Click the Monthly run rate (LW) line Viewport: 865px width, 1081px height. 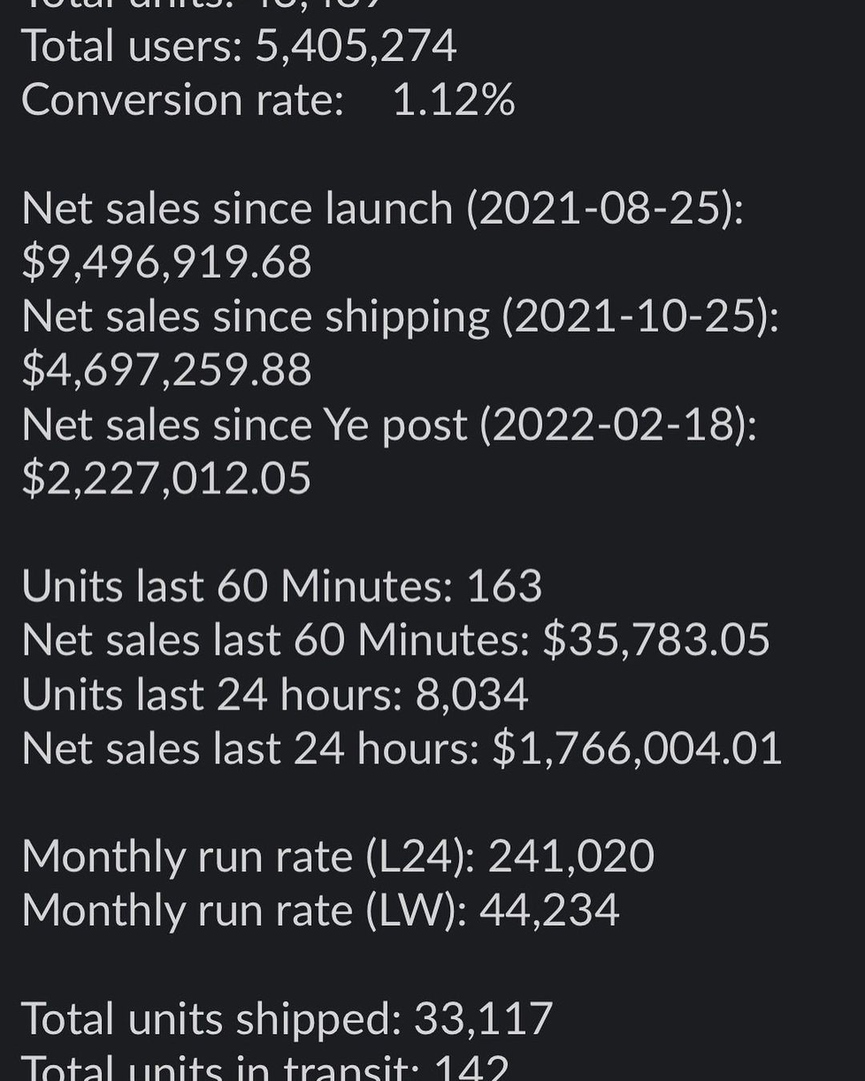pyautogui.click(x=320, y=910)
